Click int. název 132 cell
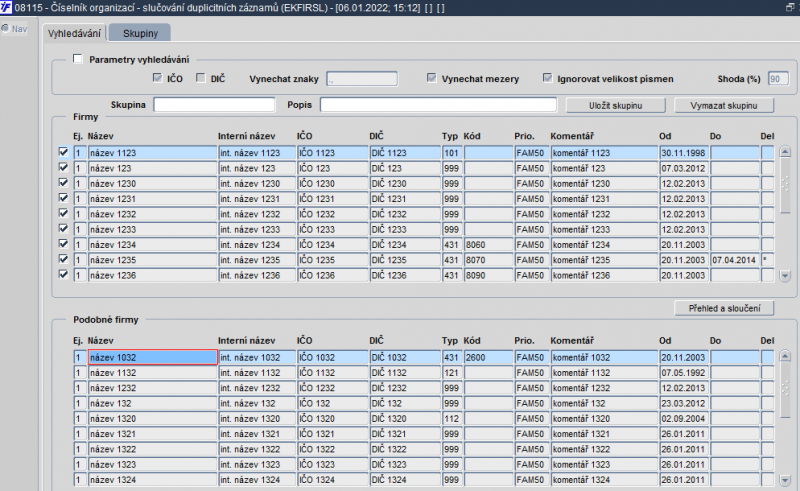Screen dimensions: 800x491 [x=257, y=403]
